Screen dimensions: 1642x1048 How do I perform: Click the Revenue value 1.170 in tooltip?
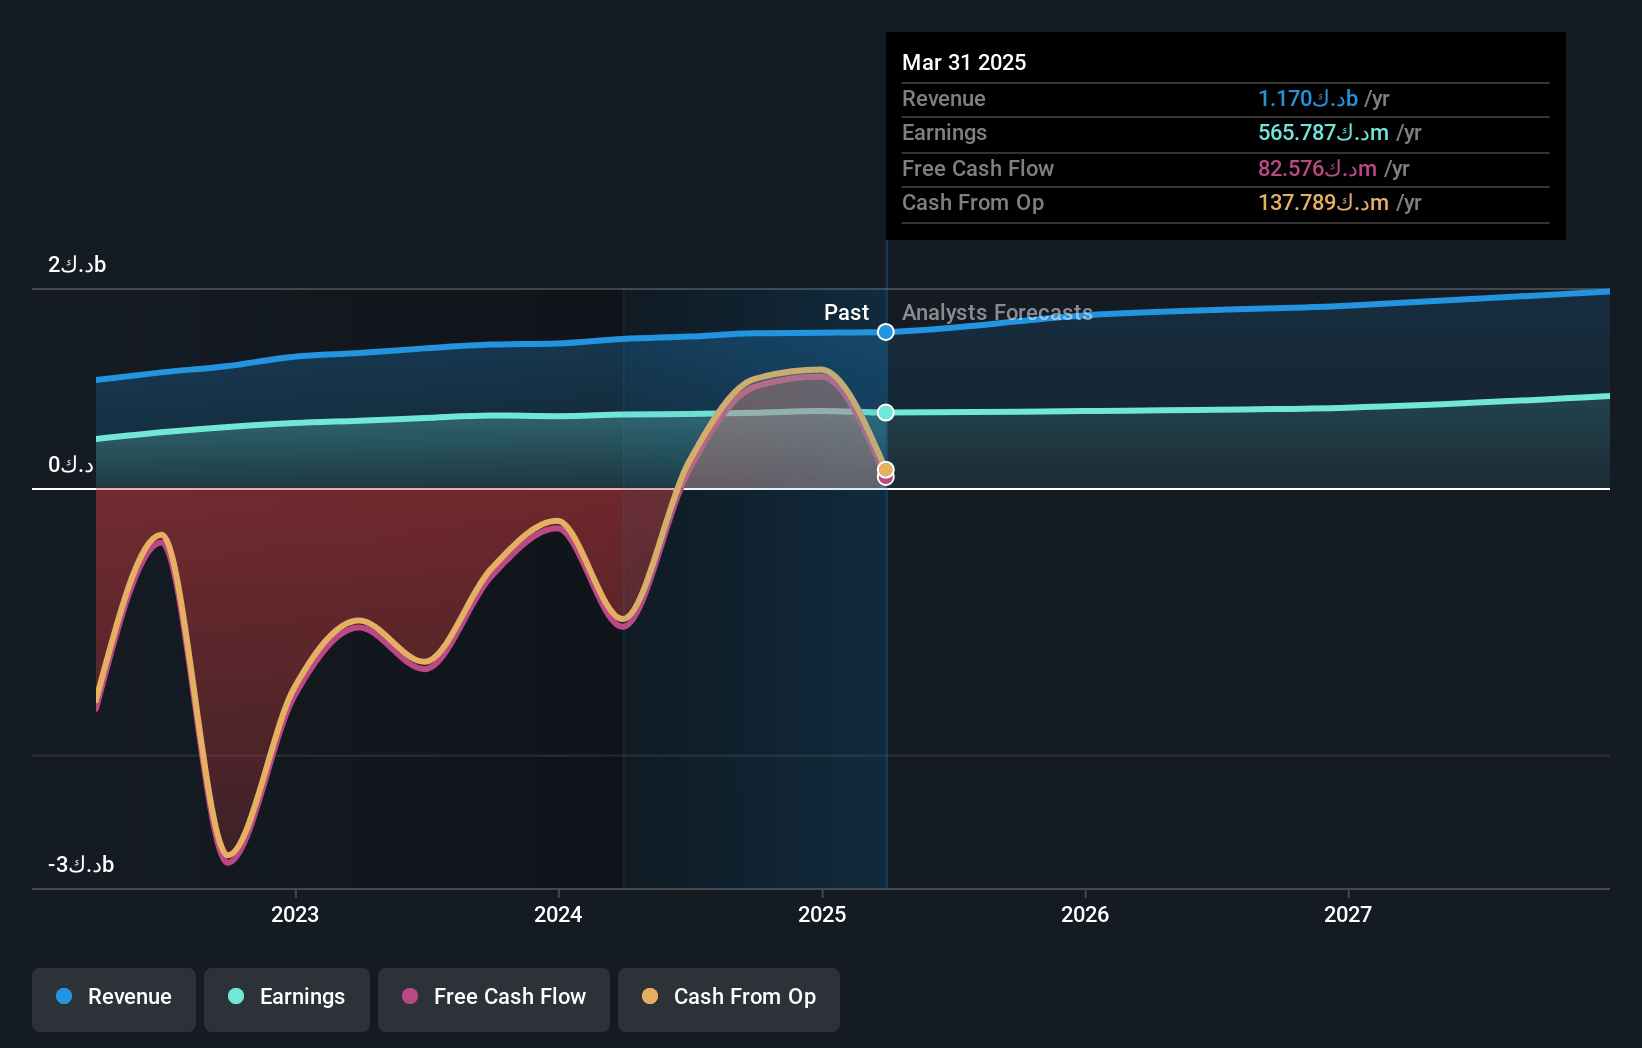click(1308, 98)
